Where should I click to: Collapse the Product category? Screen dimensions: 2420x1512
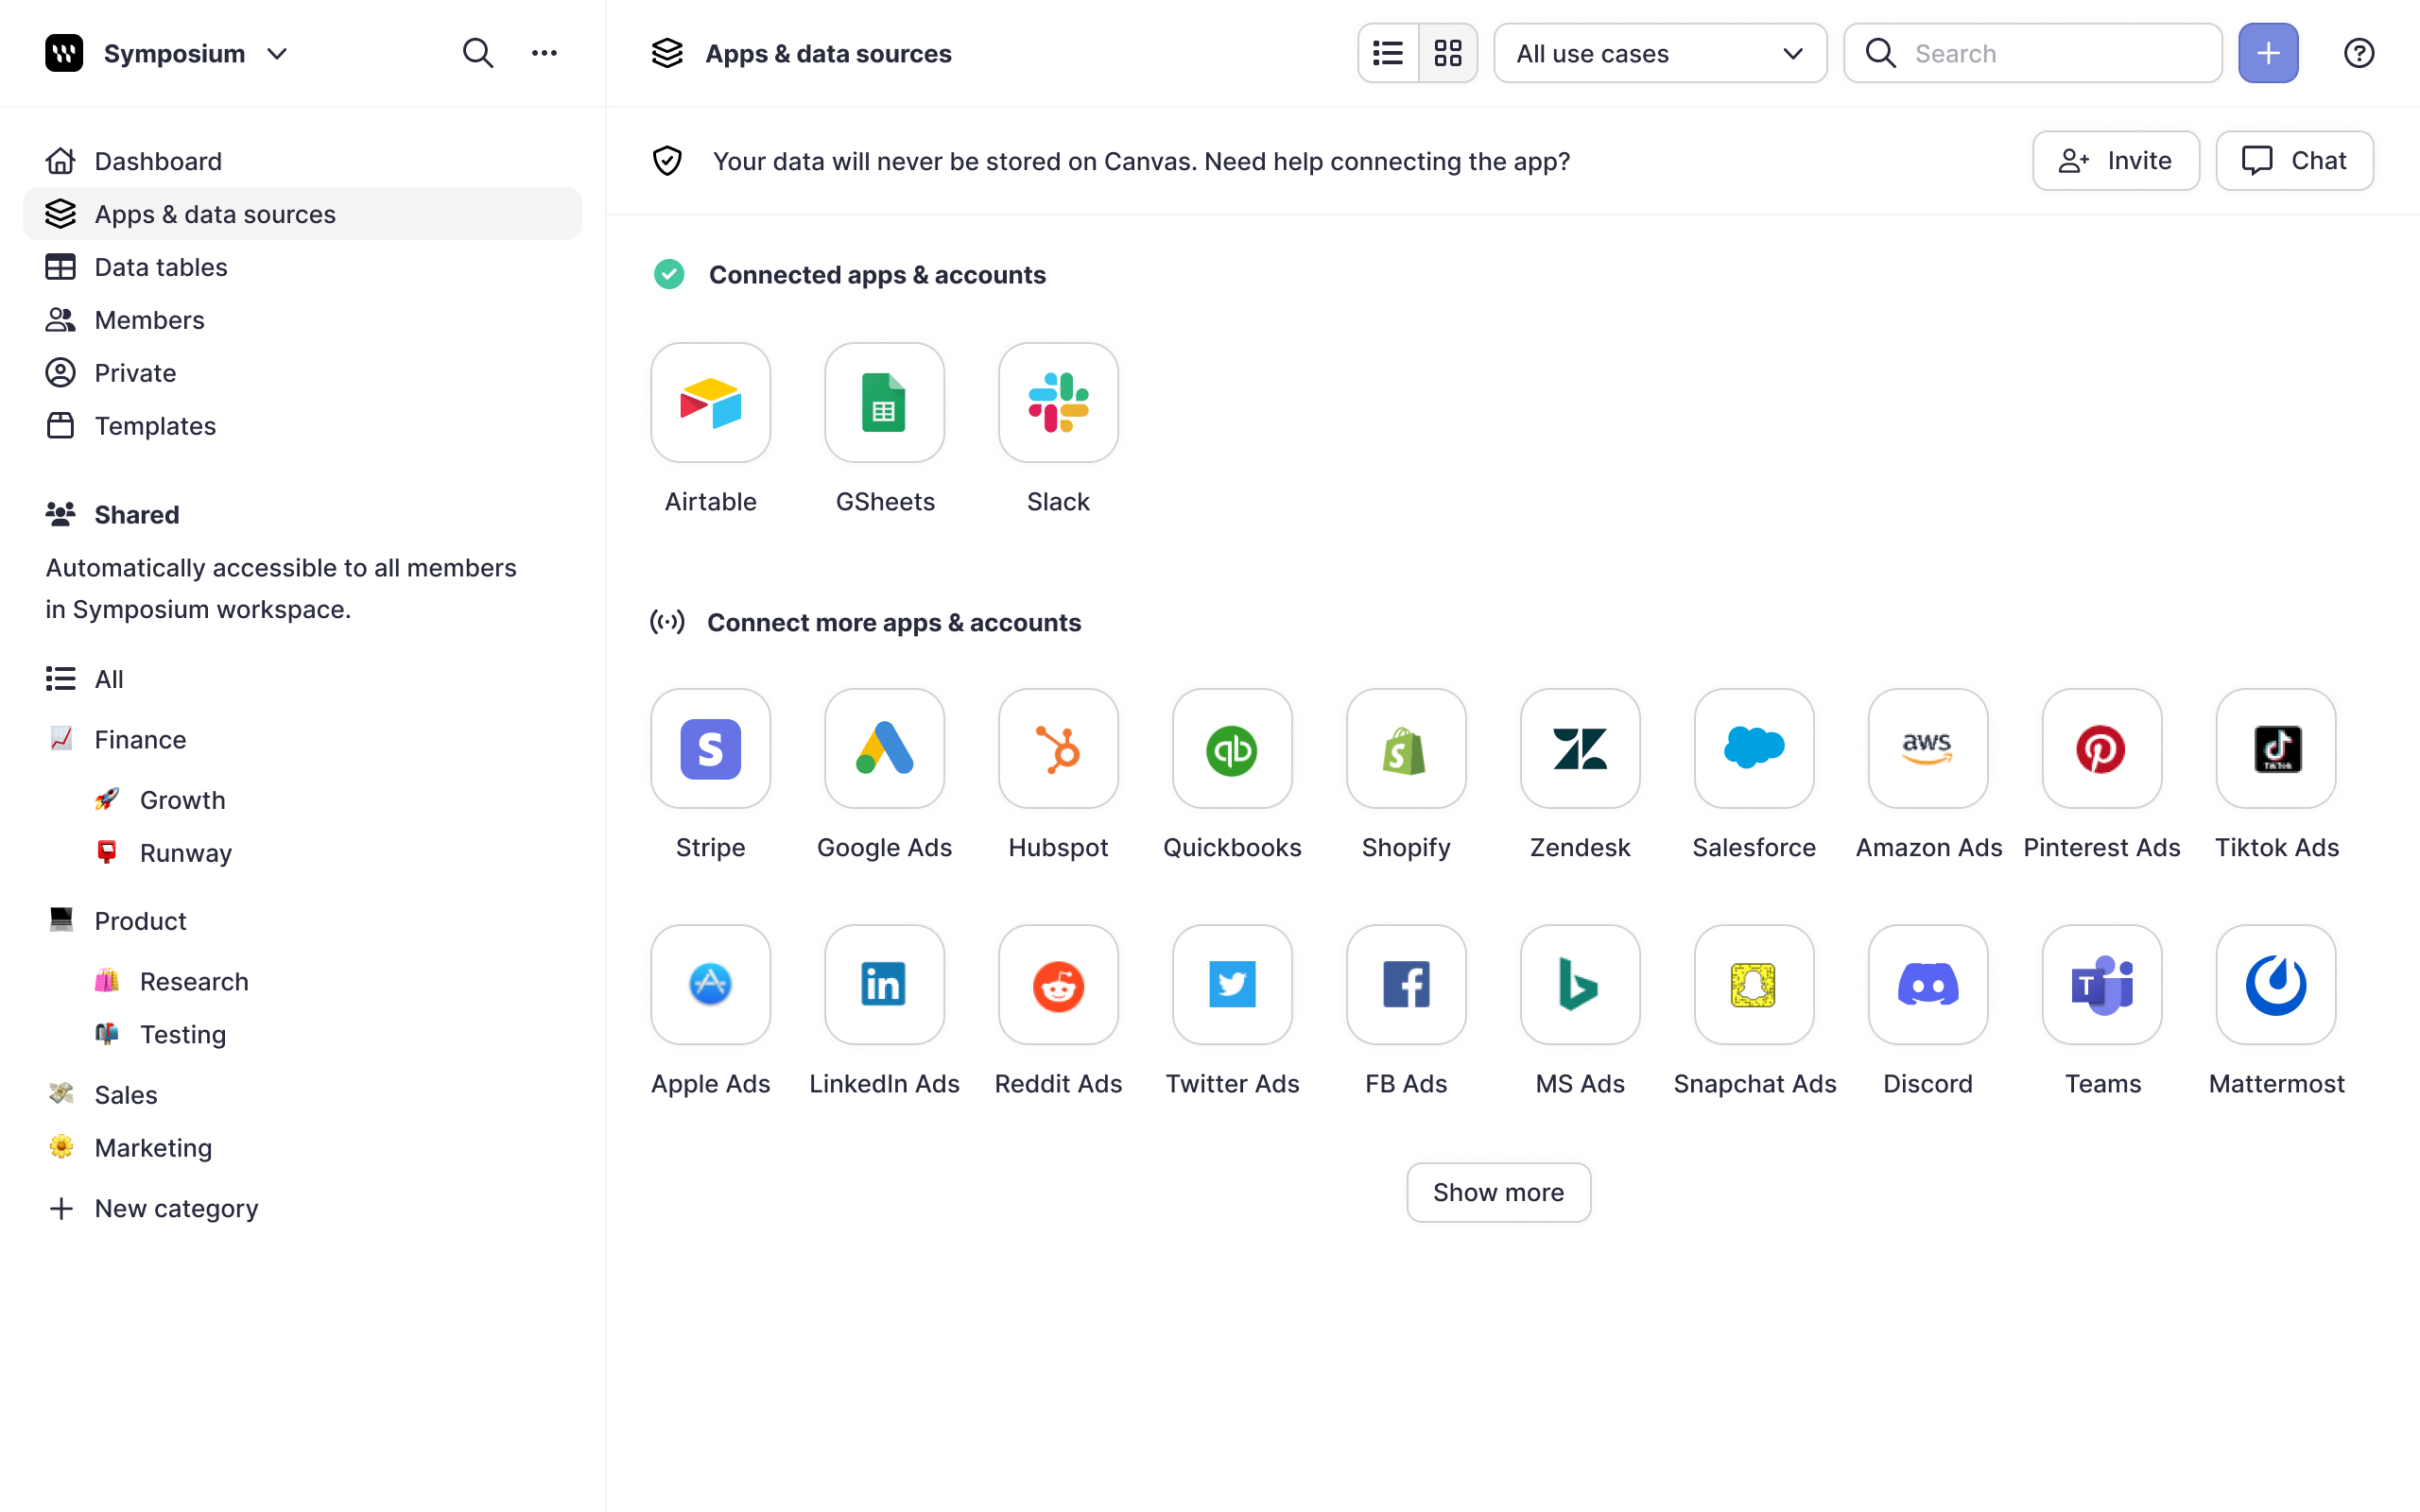click(140, 920)
